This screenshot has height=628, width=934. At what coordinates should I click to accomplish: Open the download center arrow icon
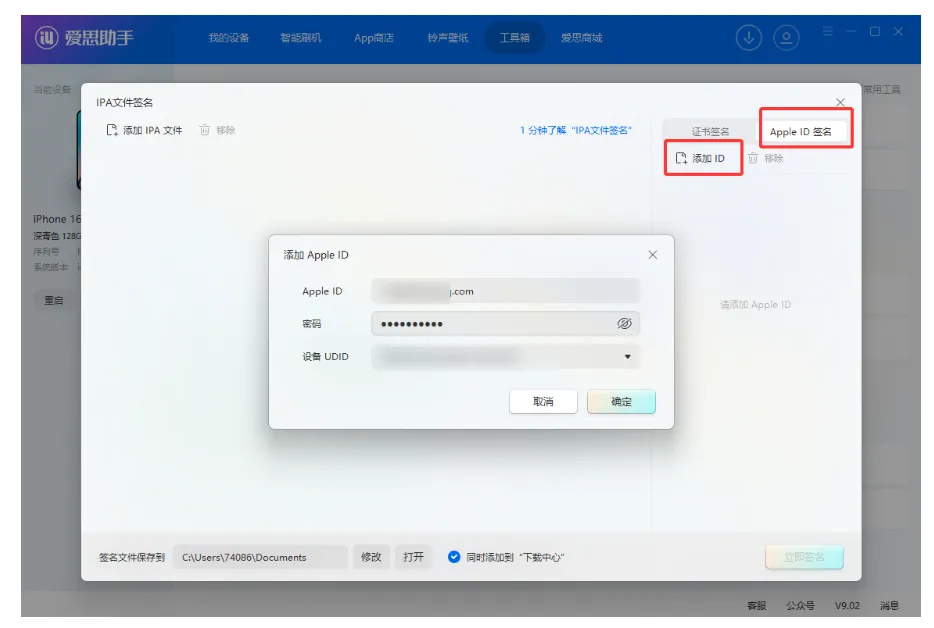[x=749, y=38]
